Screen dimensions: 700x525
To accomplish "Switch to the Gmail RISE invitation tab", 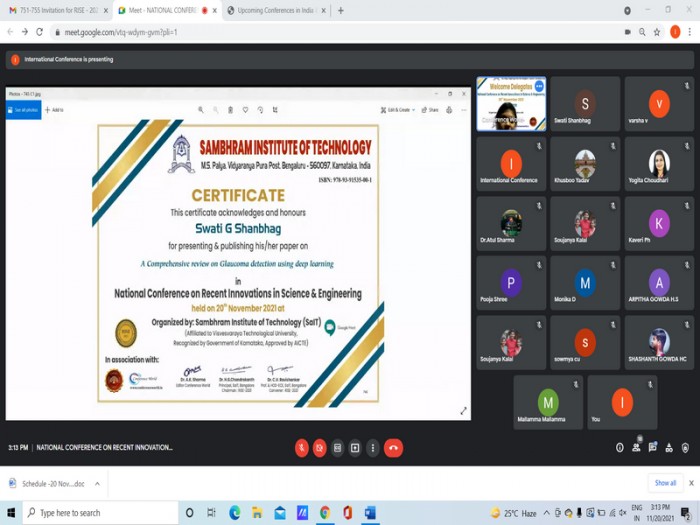I will [x=58, y=10].
